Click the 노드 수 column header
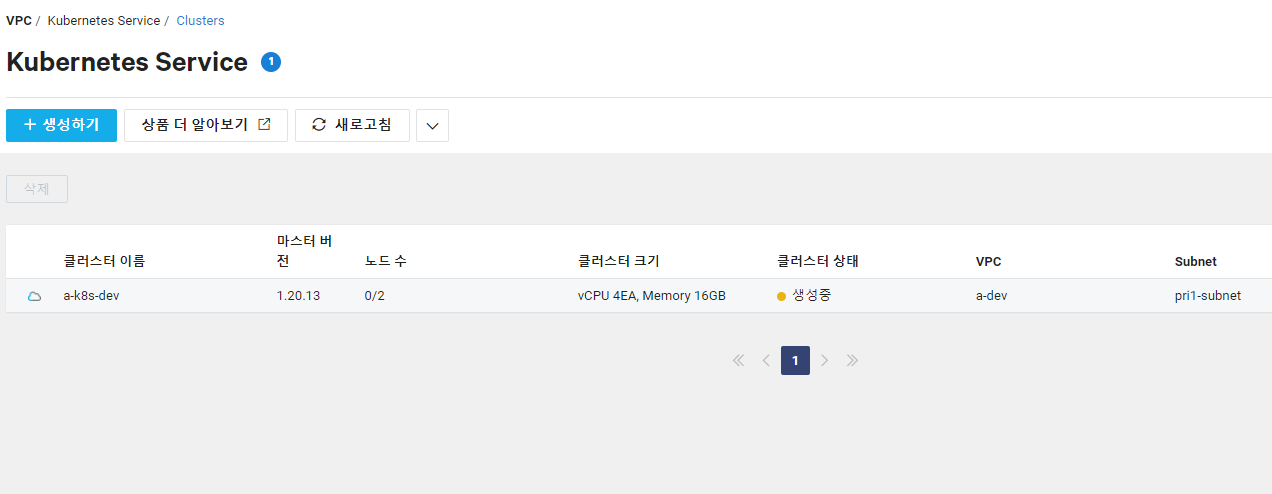 coord(385,261)
